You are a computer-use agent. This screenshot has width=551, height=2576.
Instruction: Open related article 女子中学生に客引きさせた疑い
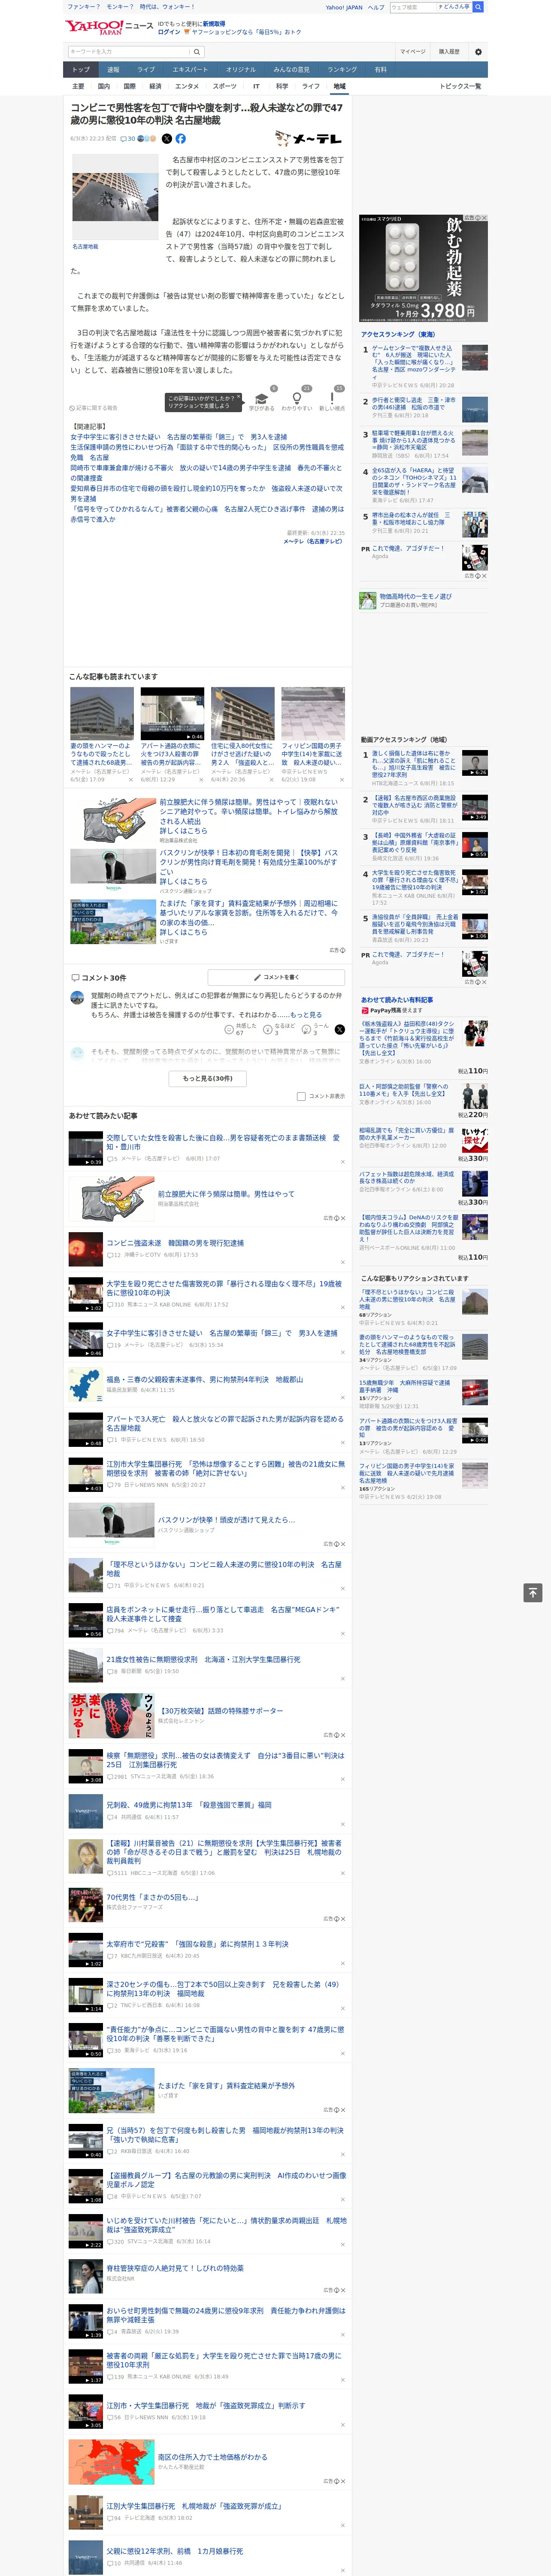click(x=178, y=437)
